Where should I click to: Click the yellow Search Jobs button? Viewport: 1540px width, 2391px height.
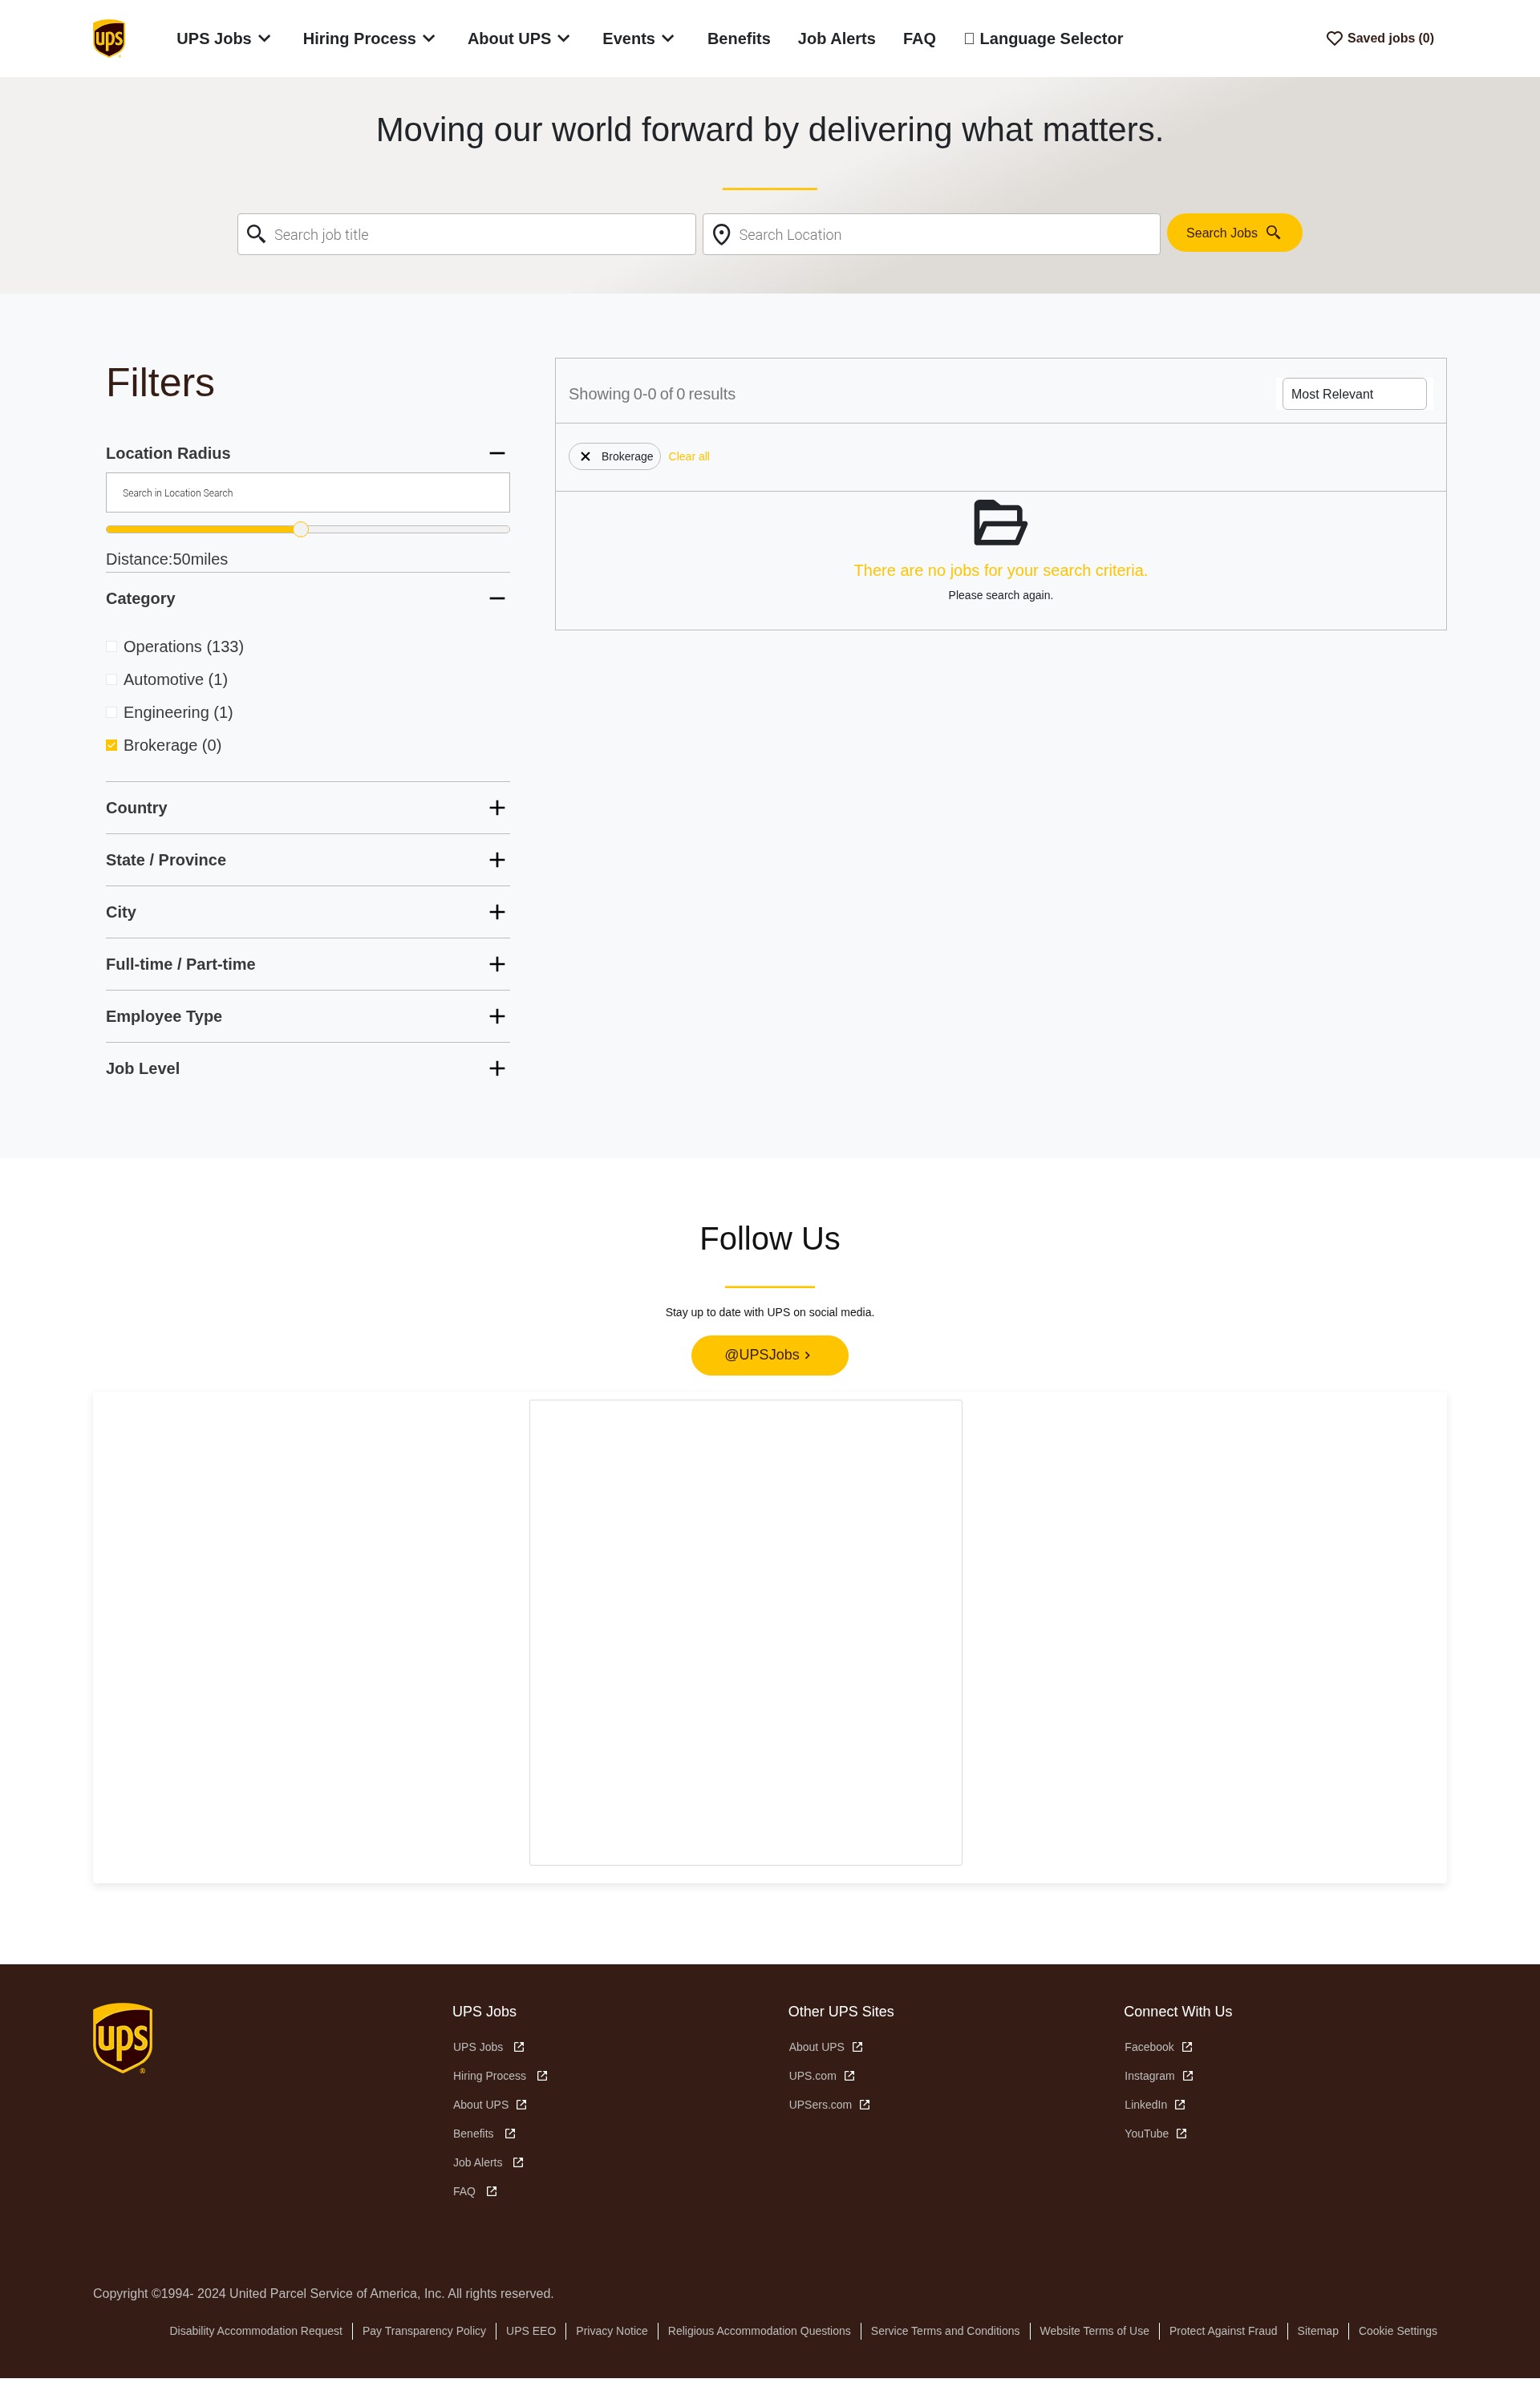click(1234, 233)
